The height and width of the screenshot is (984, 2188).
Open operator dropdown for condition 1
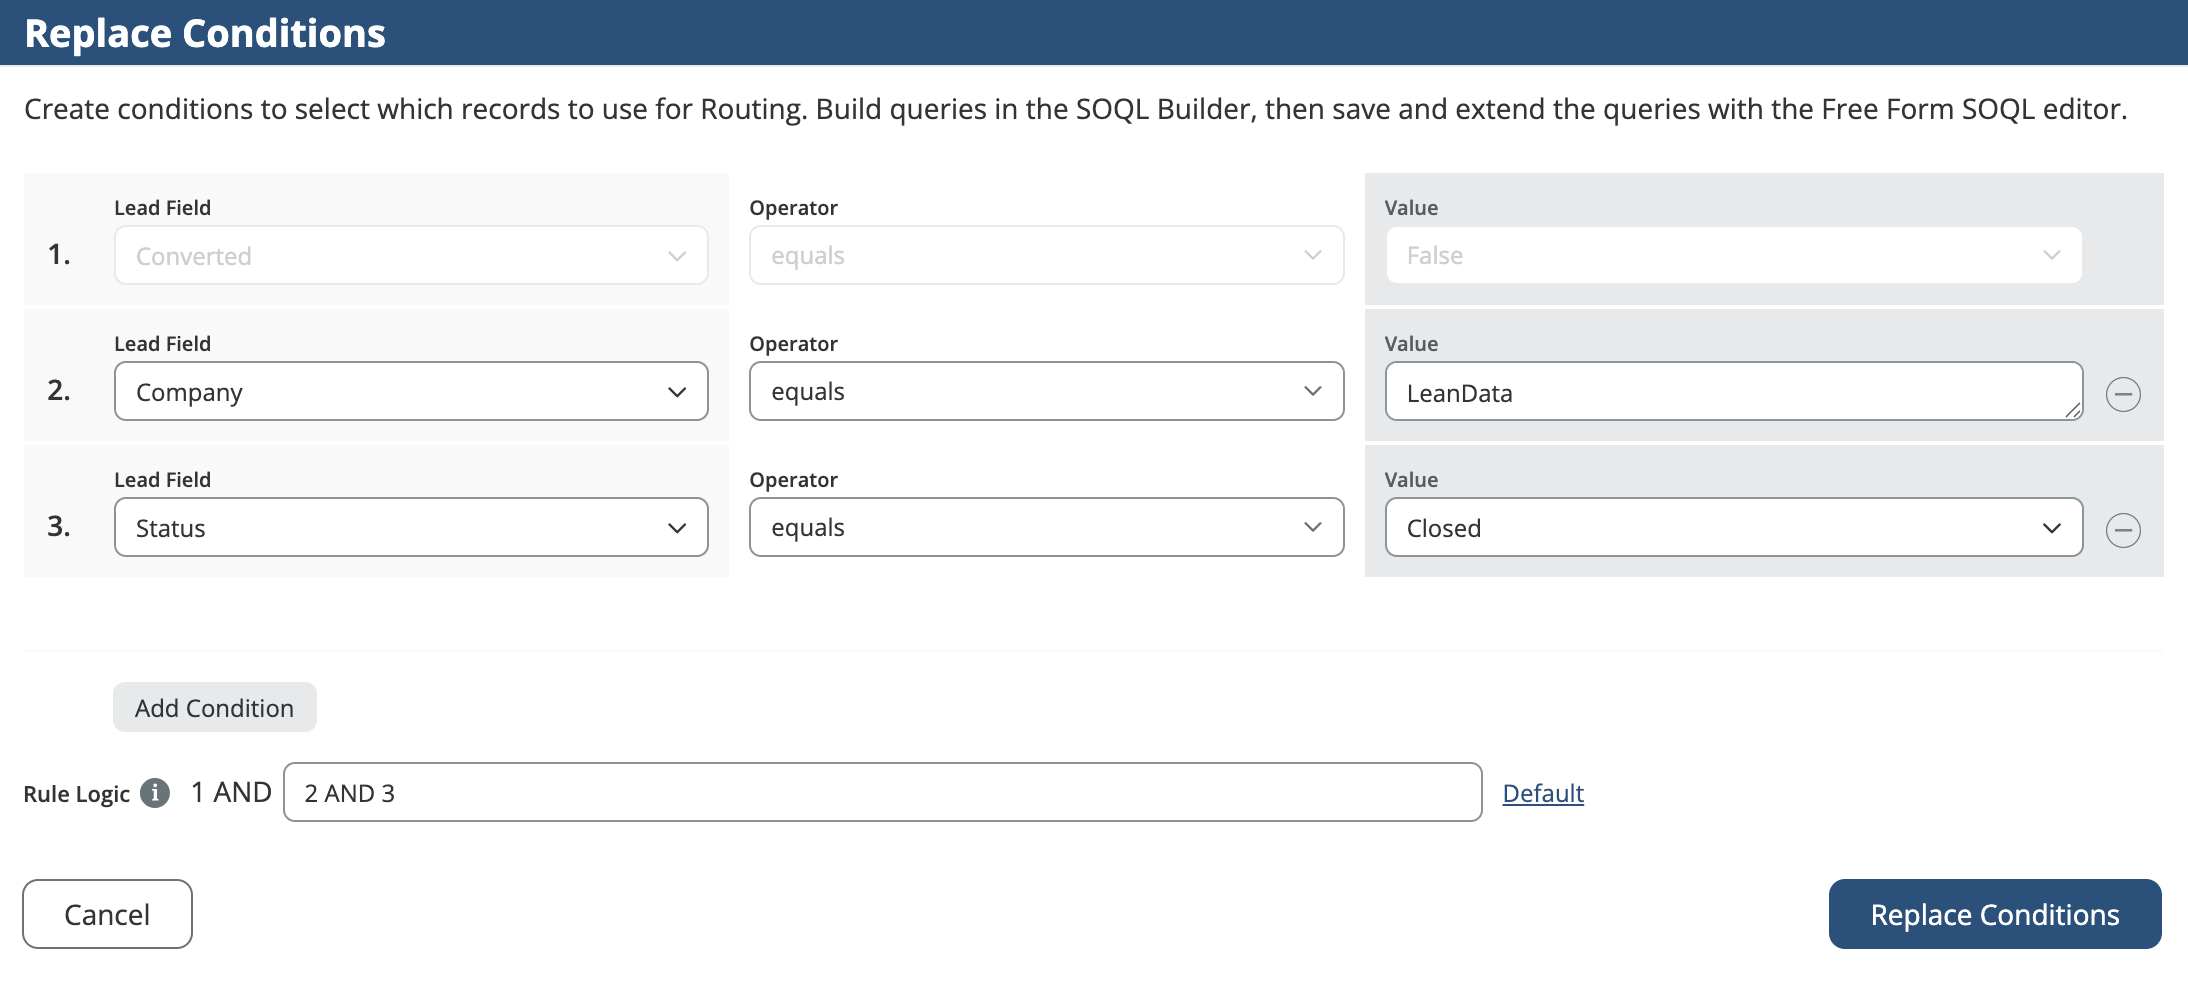[1046, 255]
